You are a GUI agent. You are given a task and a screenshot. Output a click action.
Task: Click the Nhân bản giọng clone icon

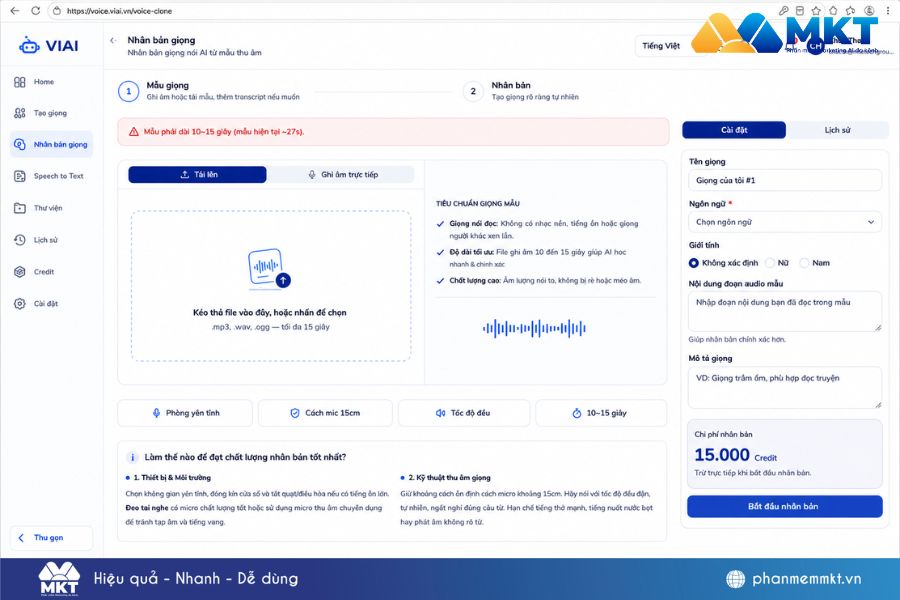(20, 144)
